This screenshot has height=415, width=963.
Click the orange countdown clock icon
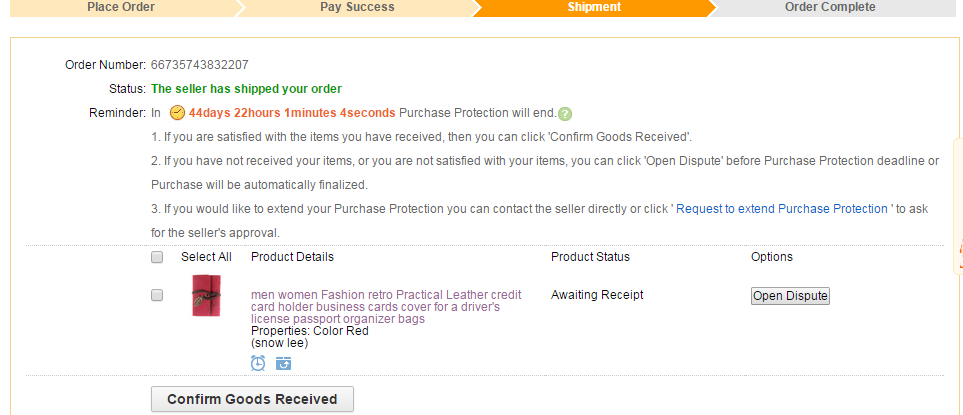(x=177, y=113)
